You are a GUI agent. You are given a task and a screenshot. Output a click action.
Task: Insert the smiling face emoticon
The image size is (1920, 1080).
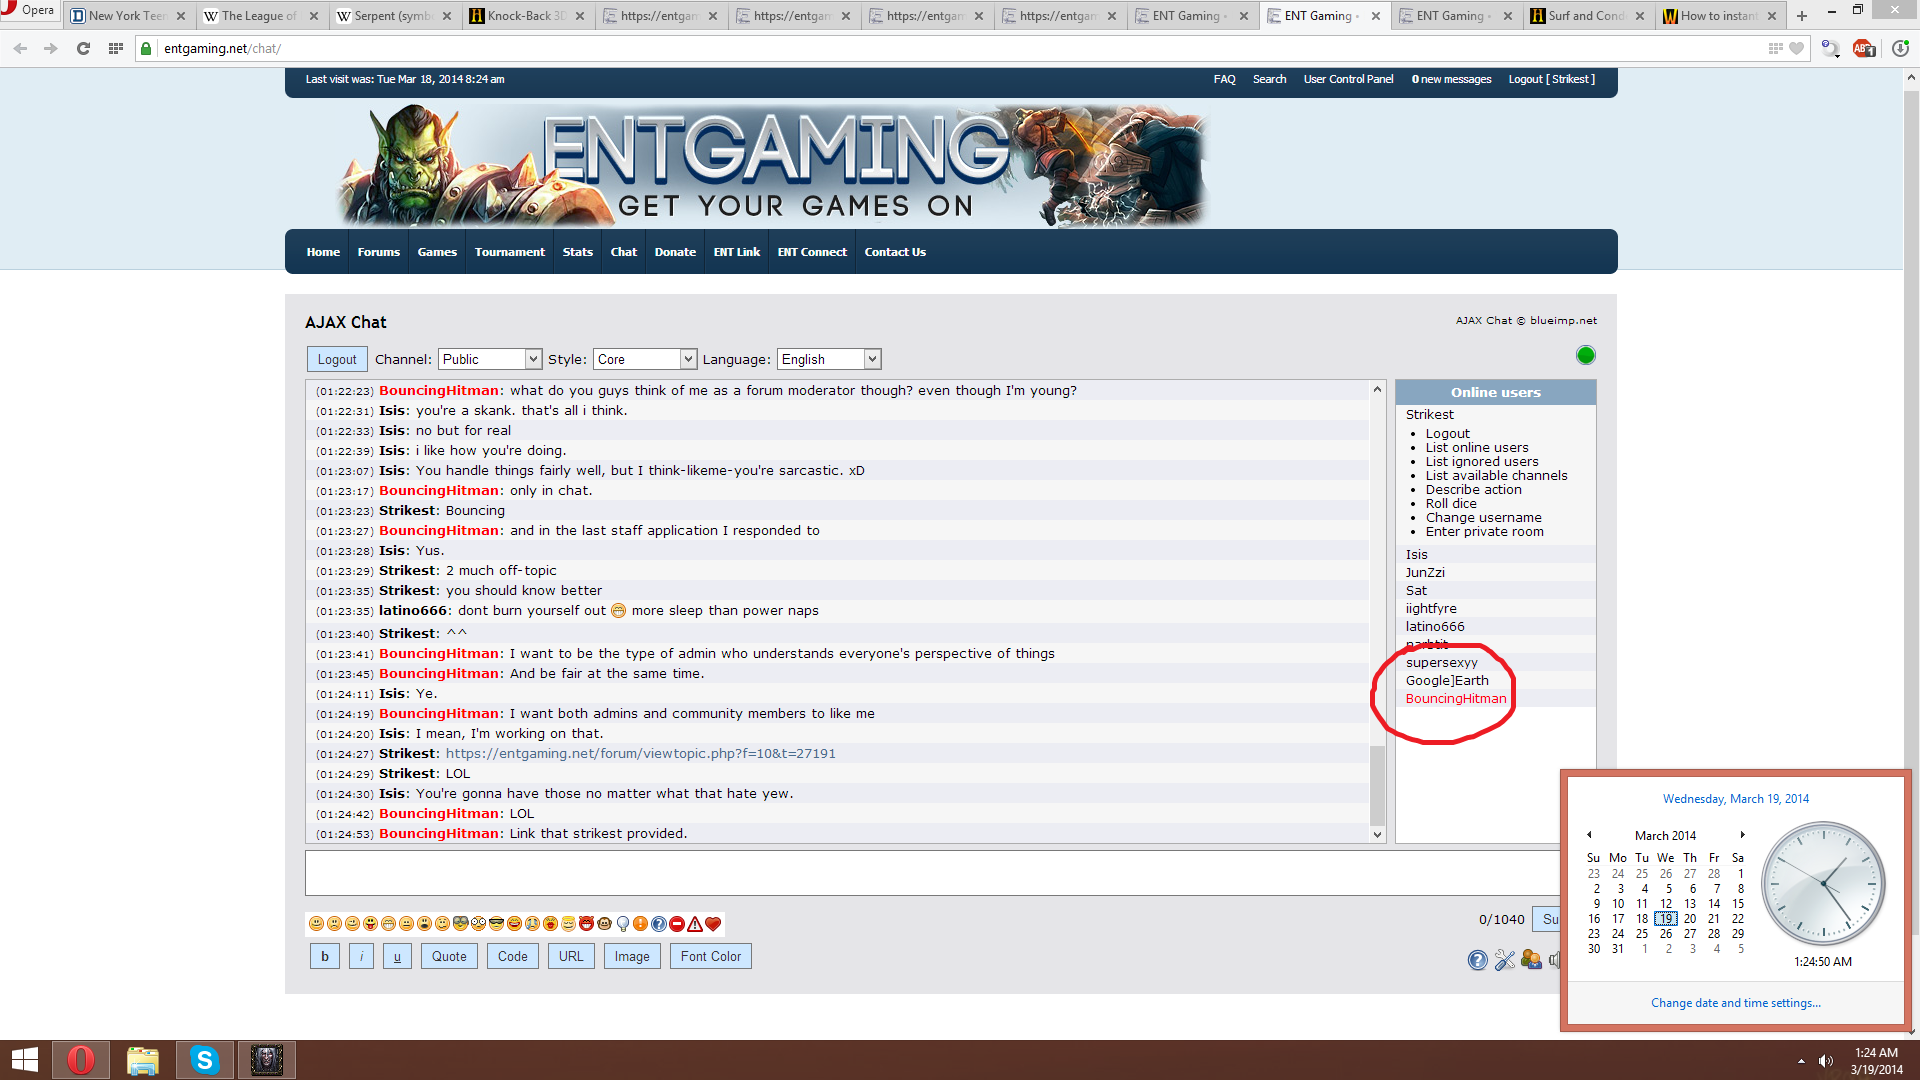316,924
